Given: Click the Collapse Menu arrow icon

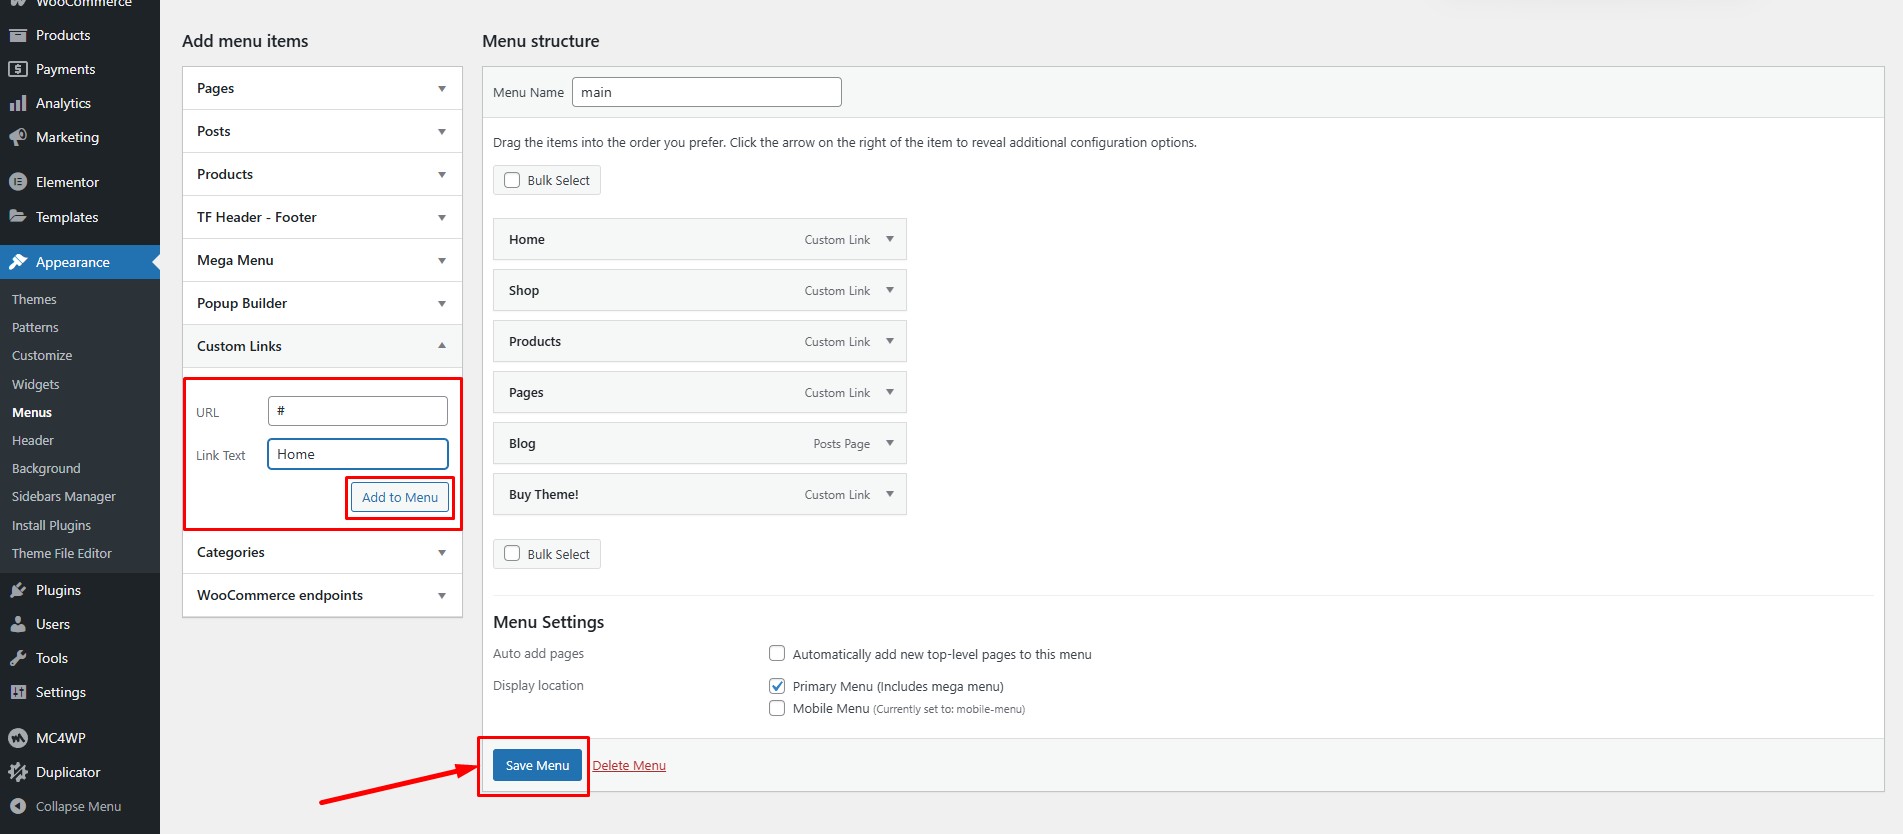Looking at the screenshot, I should tap(18, 806).
